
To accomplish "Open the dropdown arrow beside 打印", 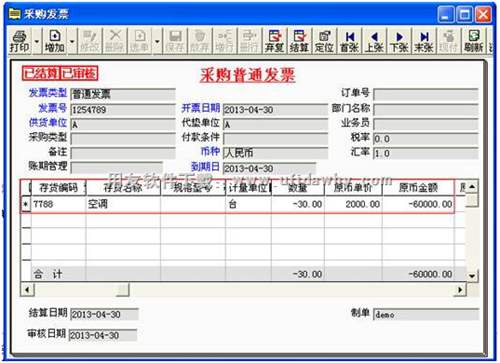I will [x=37, y=42].
